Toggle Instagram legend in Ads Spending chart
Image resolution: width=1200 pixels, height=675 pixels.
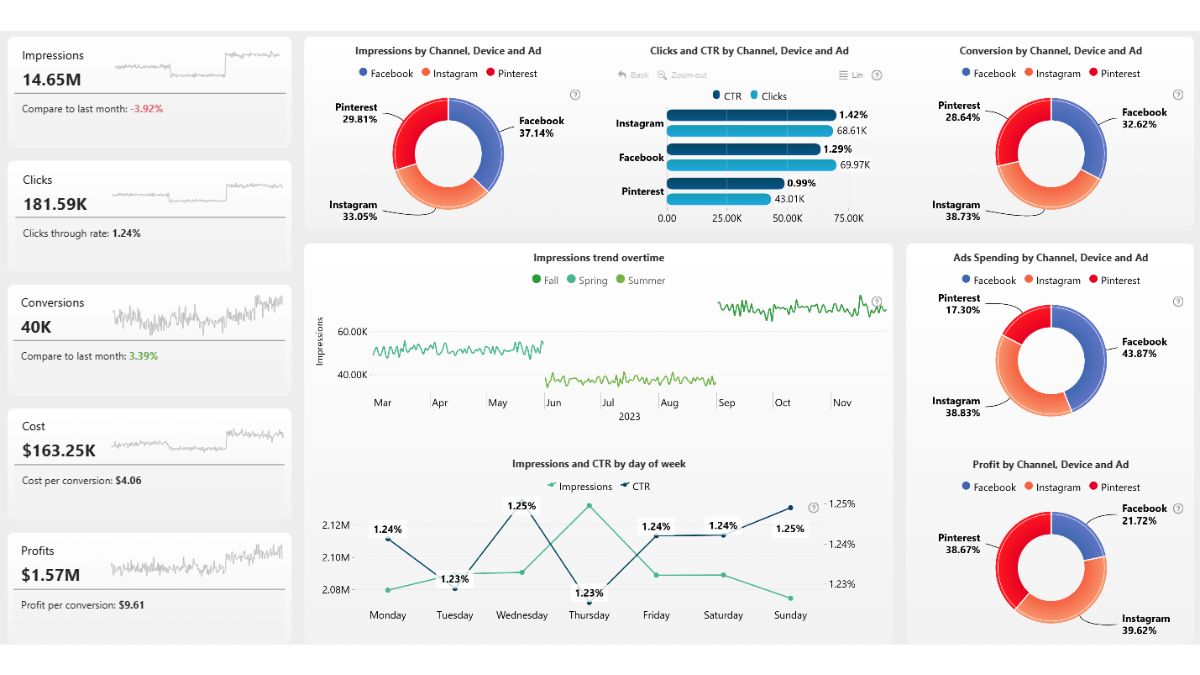click(1052, 280)
